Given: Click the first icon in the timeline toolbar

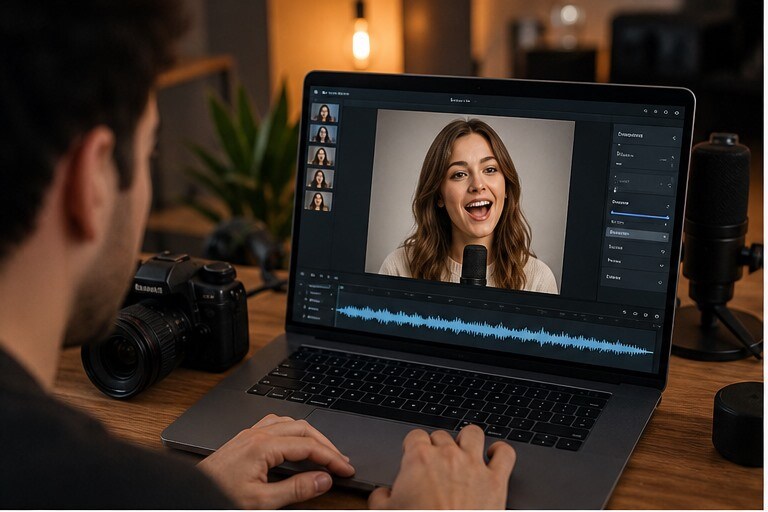Looking at the screenshot, I should point(302,274).
